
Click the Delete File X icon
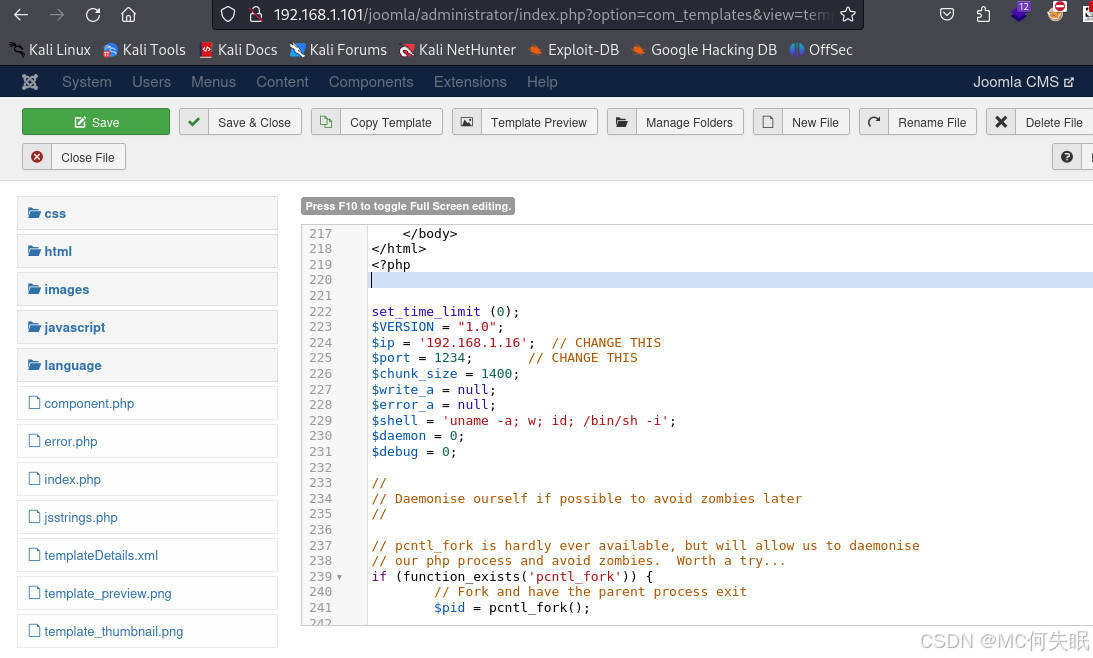(1001, 122)
